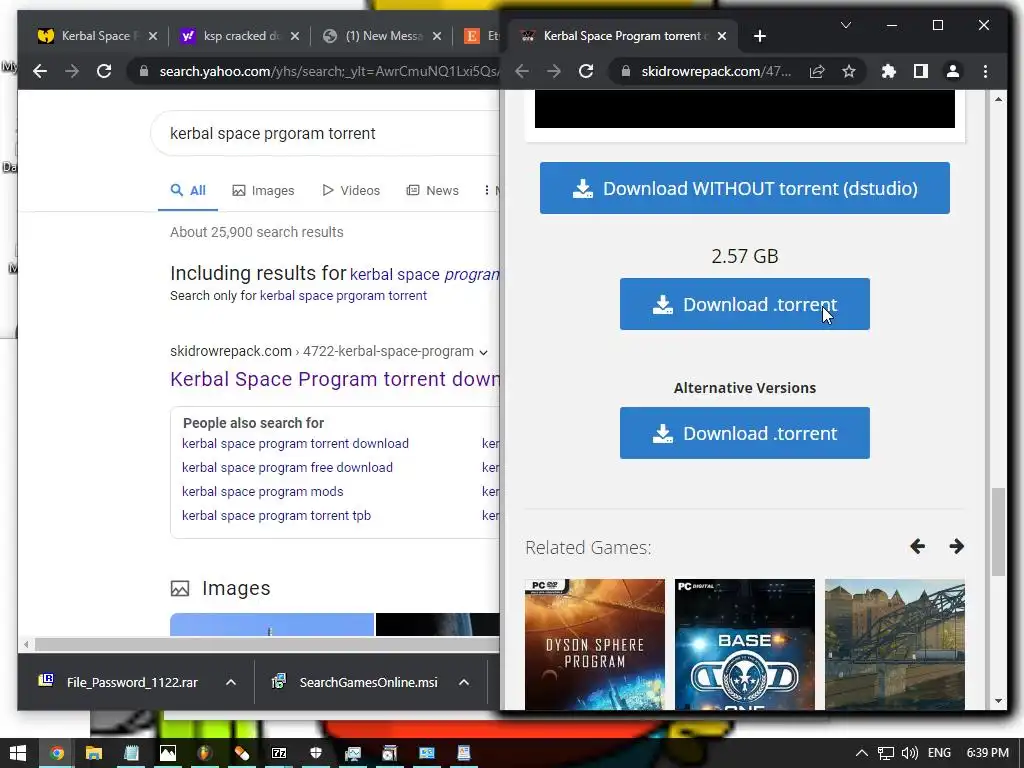1024x768 pixels.
Task: Click back arrow in skidrowrepack window
Action: [x=522, y=71]
